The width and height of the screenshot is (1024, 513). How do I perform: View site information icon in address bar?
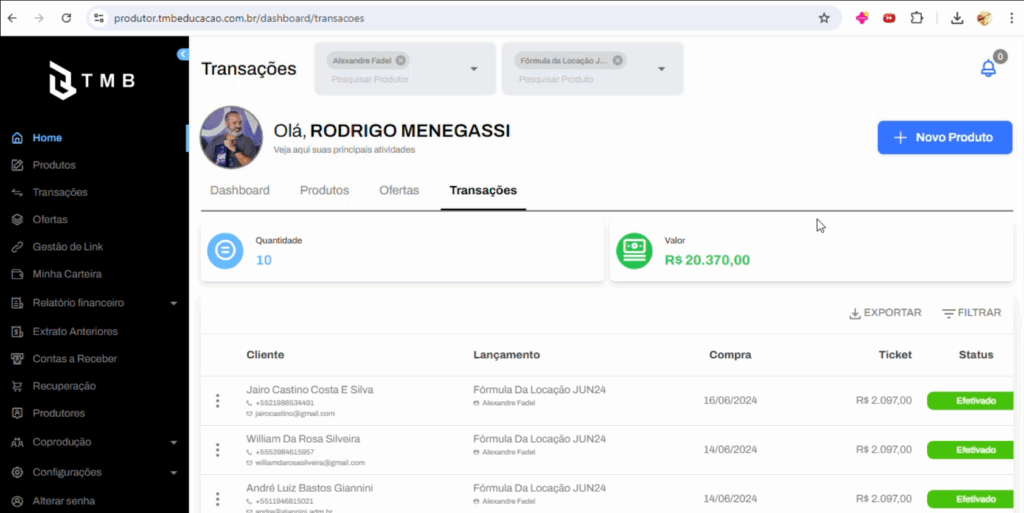click(x=99, y=18)
